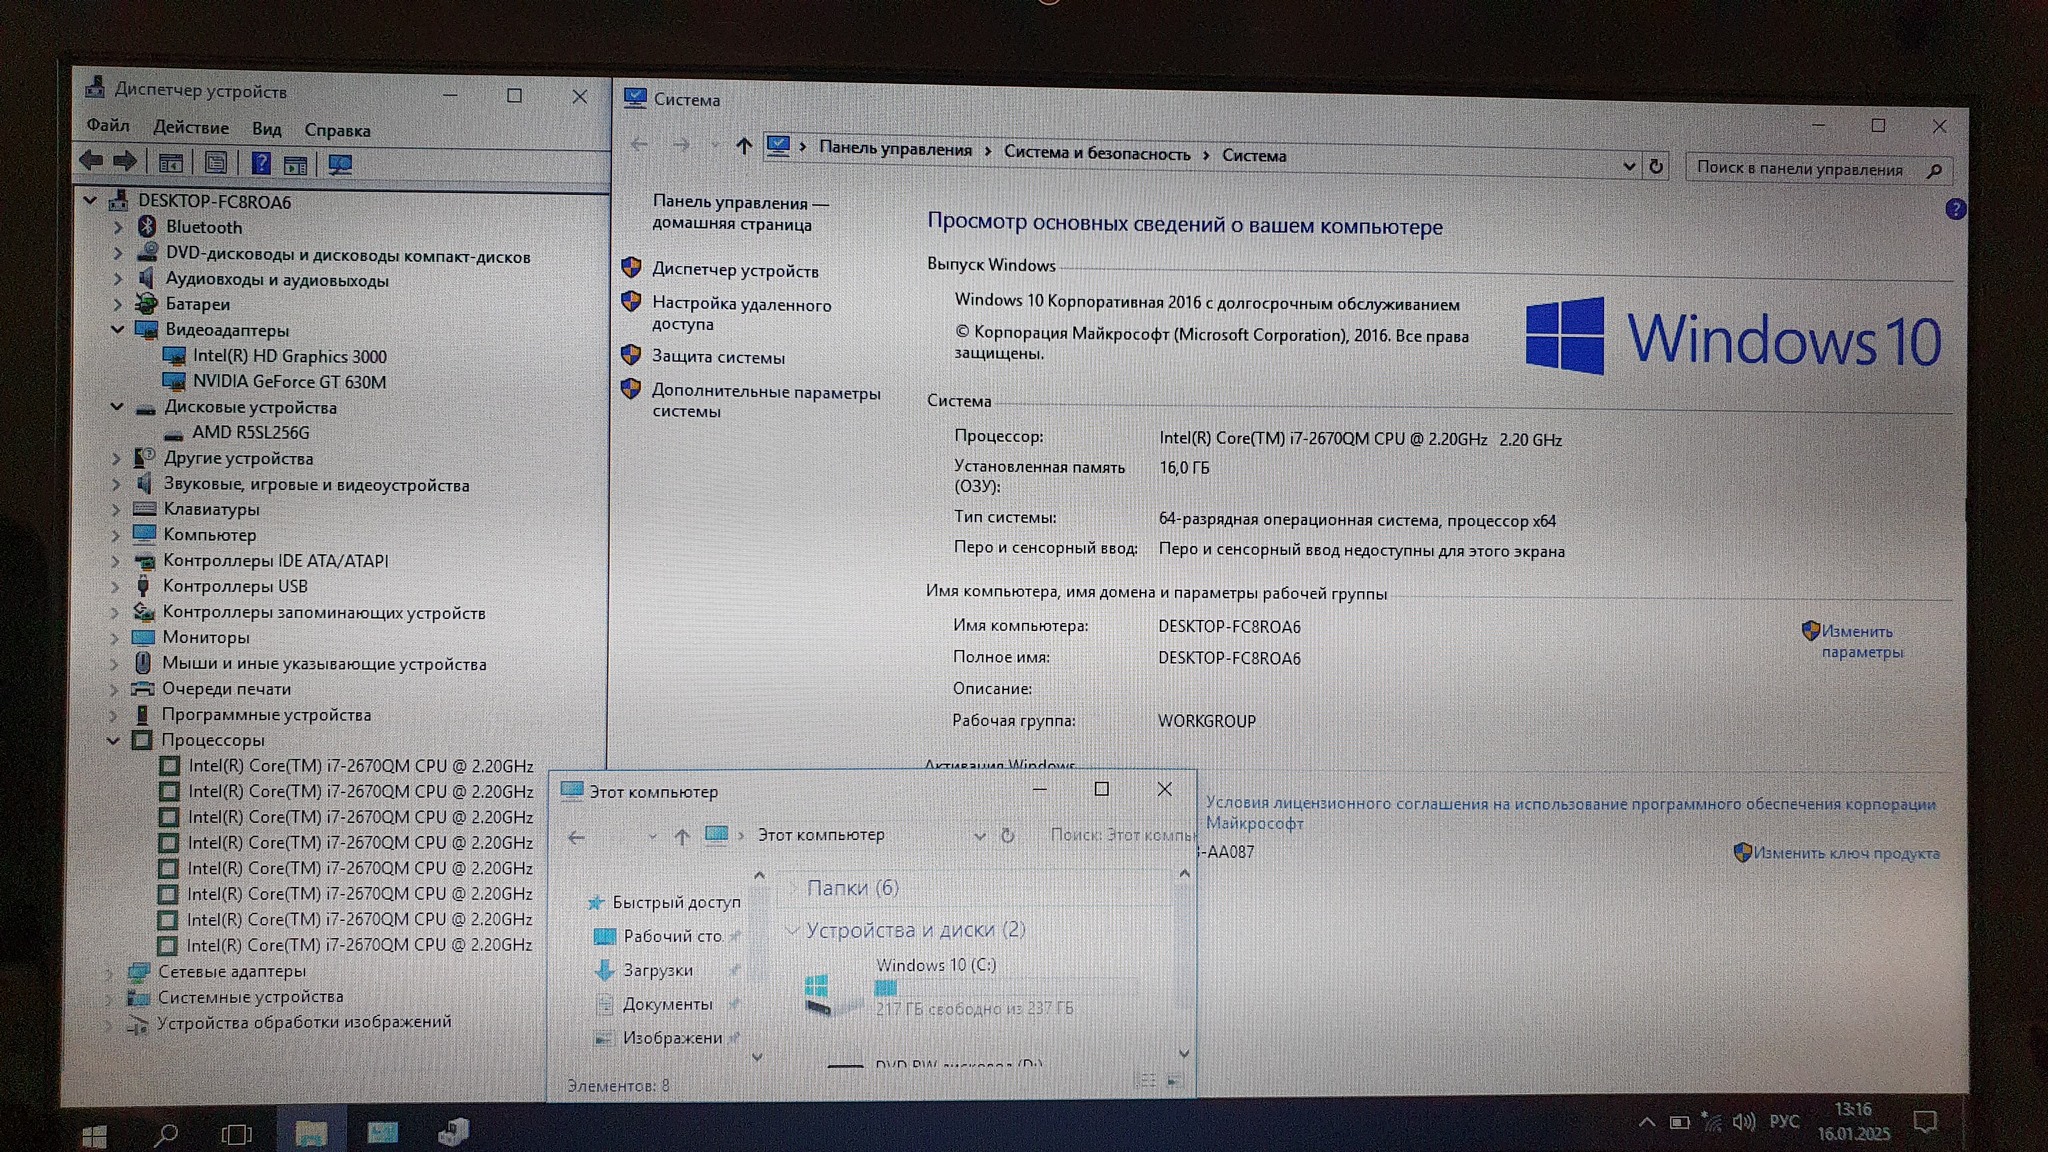
Task: Click the Properties icon in Device Manager toolbar
Action: coord(215,163)
